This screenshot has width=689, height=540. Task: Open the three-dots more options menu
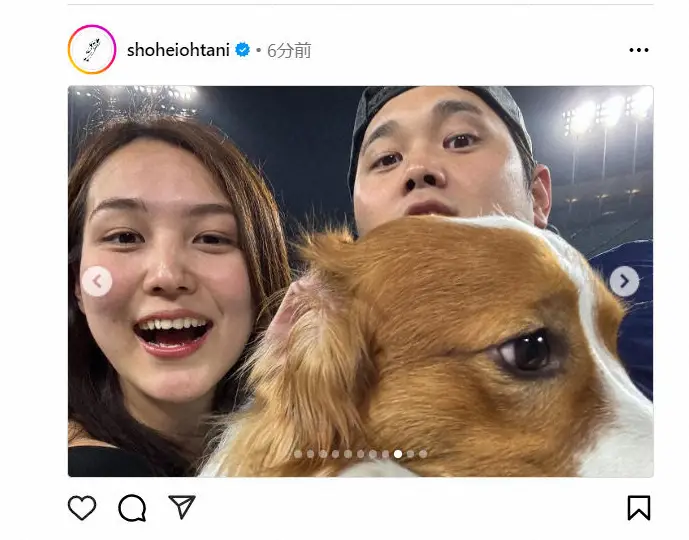pos(639,50)
